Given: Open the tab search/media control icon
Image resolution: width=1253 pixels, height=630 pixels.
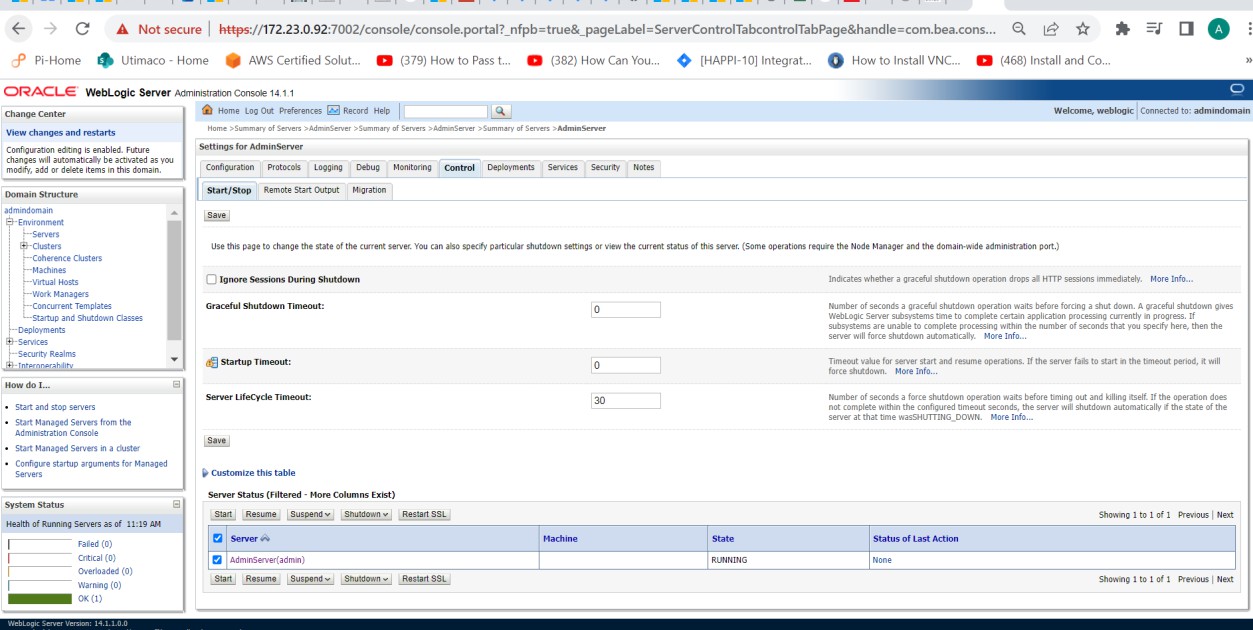Looking at the screenshot, I should point(1154,29).
